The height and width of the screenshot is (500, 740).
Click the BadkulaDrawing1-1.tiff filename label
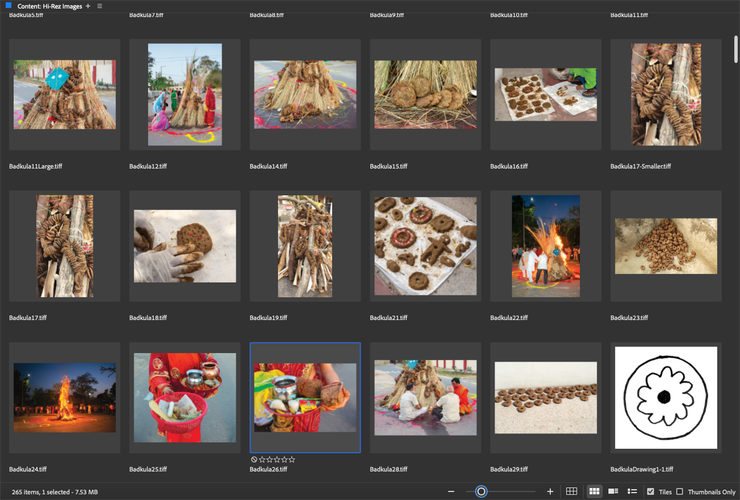point(641,469)
